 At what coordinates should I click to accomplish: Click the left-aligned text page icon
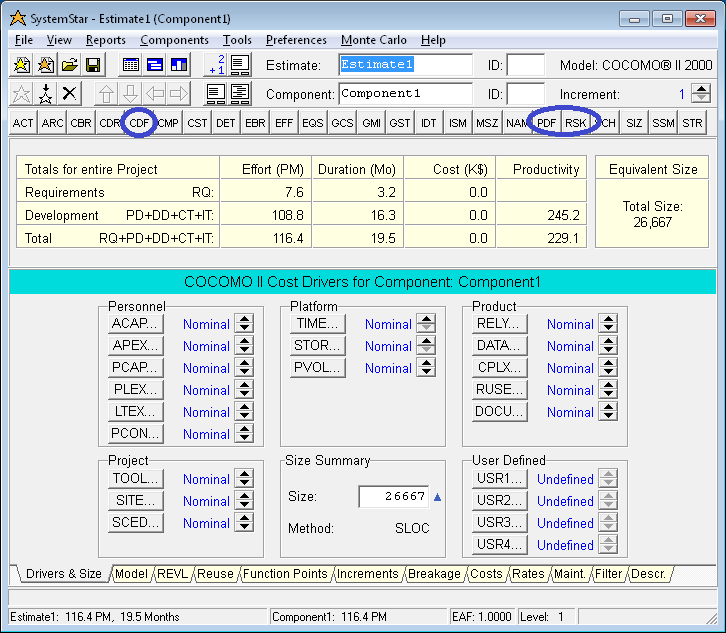point(216,94)
